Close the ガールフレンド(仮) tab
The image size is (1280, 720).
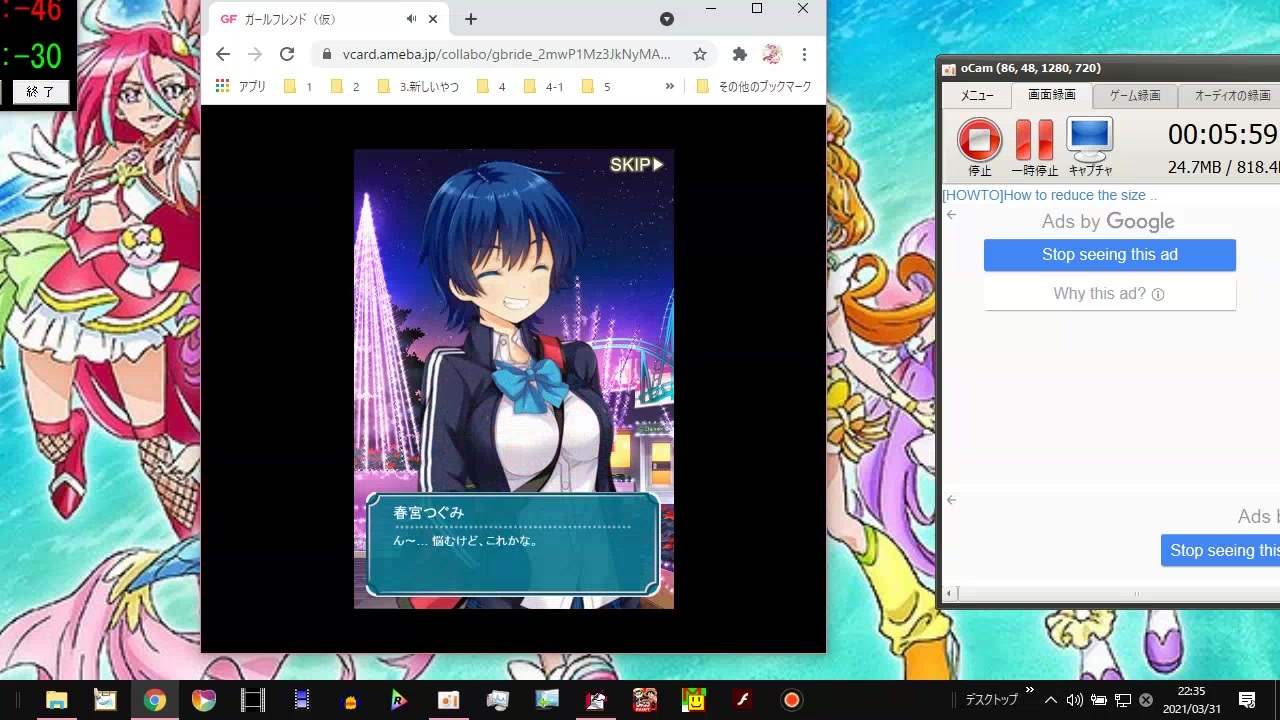tap(433, 19)
